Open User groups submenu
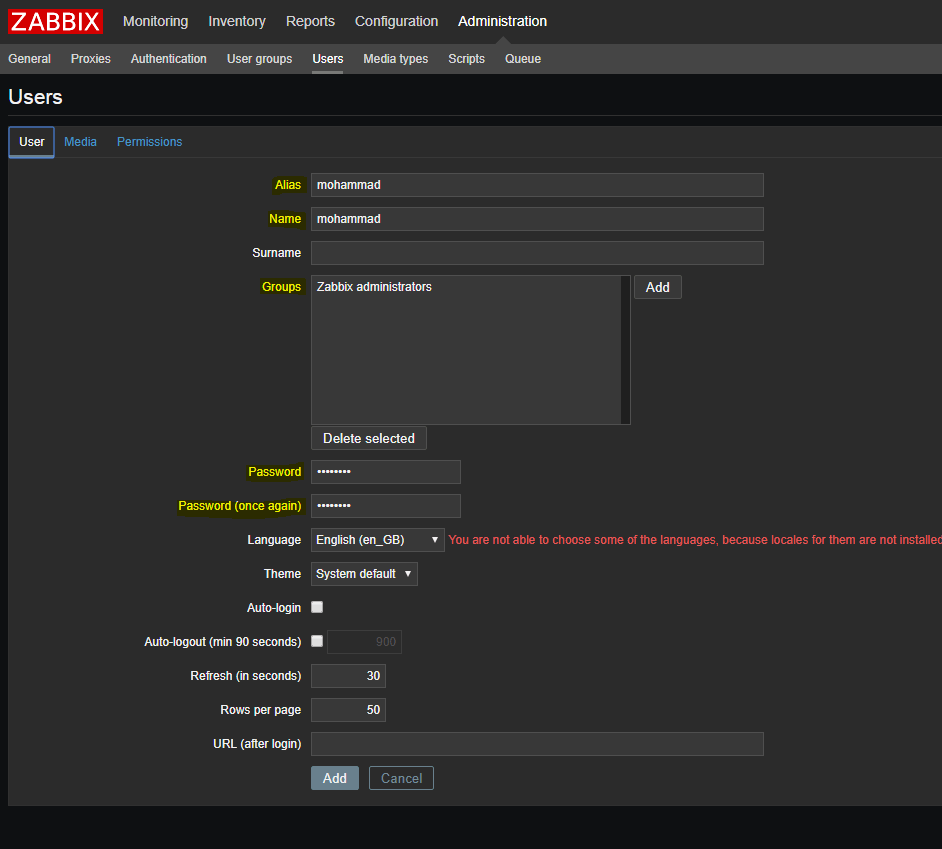Viewport: 942px width, 849px height. click(259, 59)
